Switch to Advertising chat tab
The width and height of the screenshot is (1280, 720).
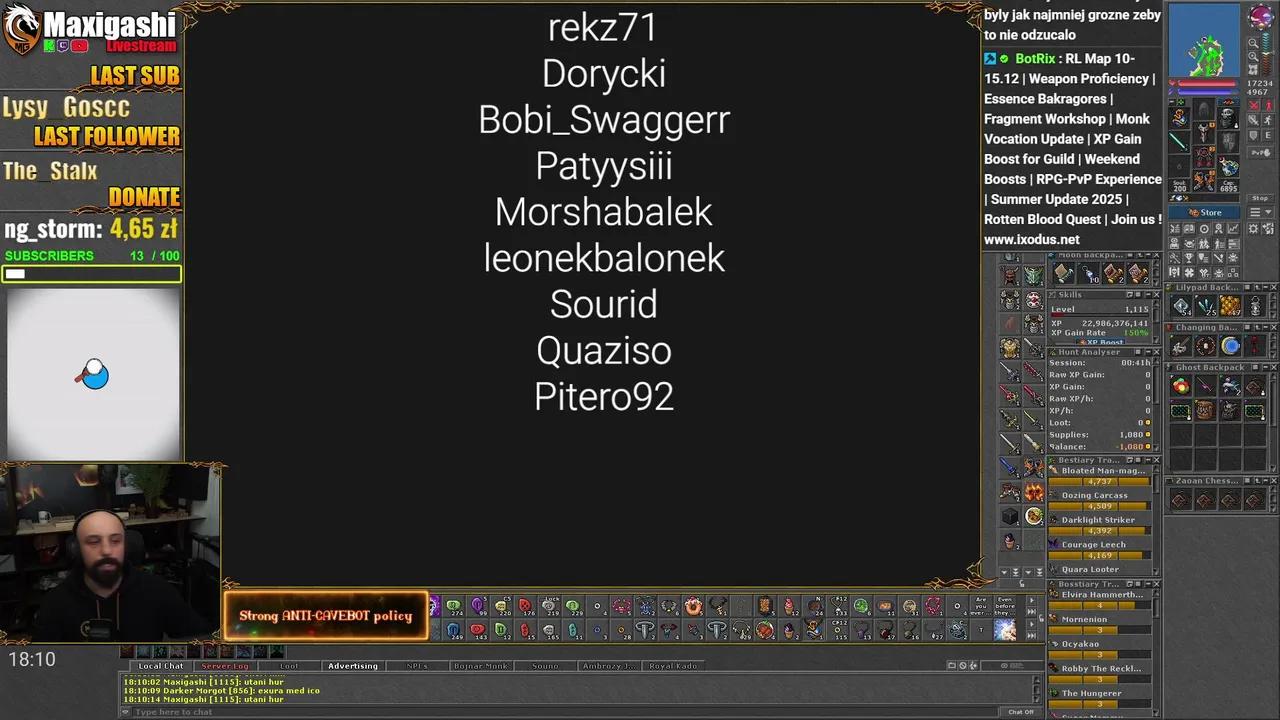tap(353, 666)
